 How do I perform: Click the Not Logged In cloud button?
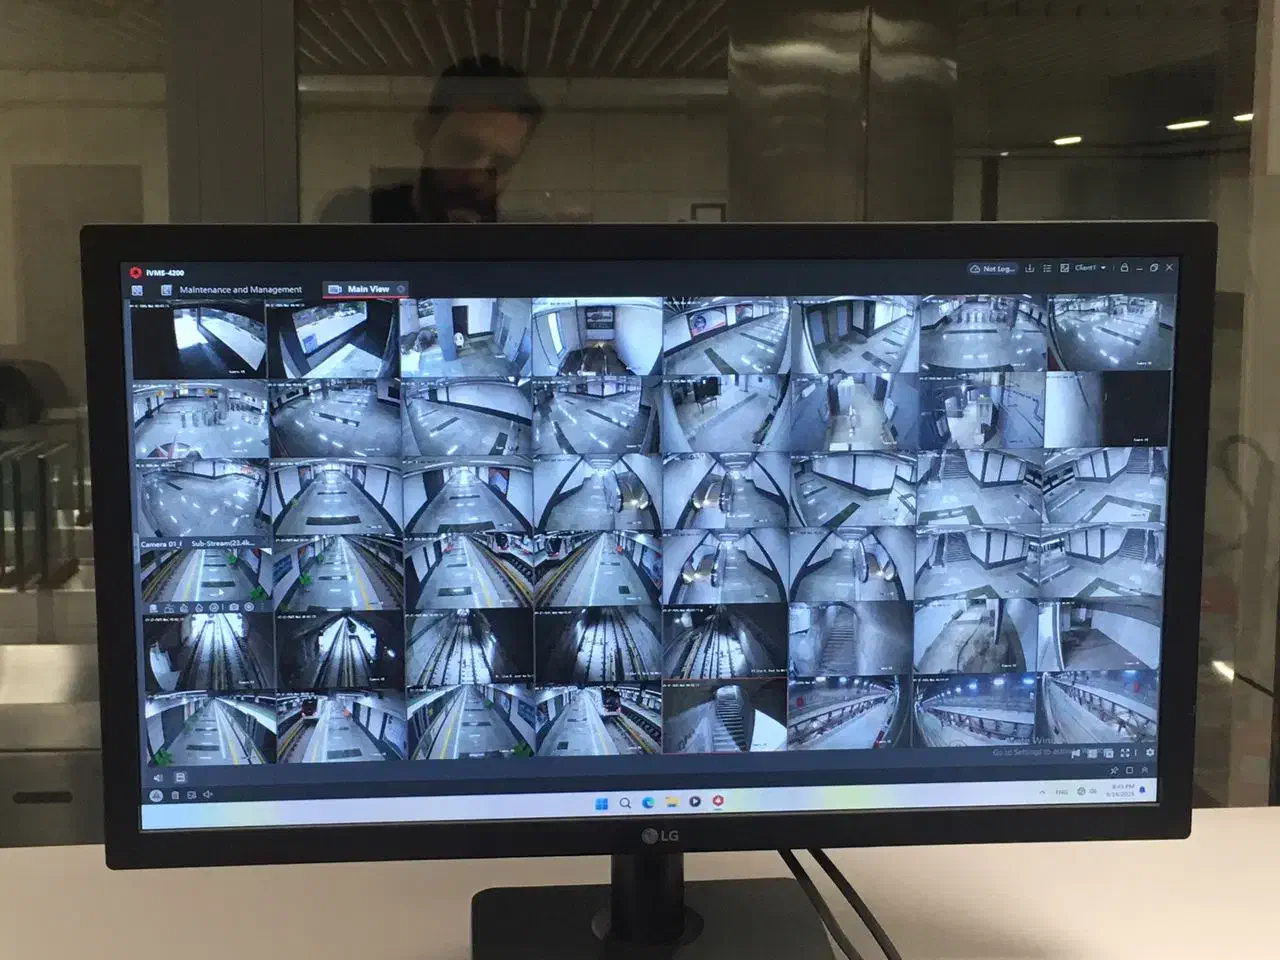(993, 269)
